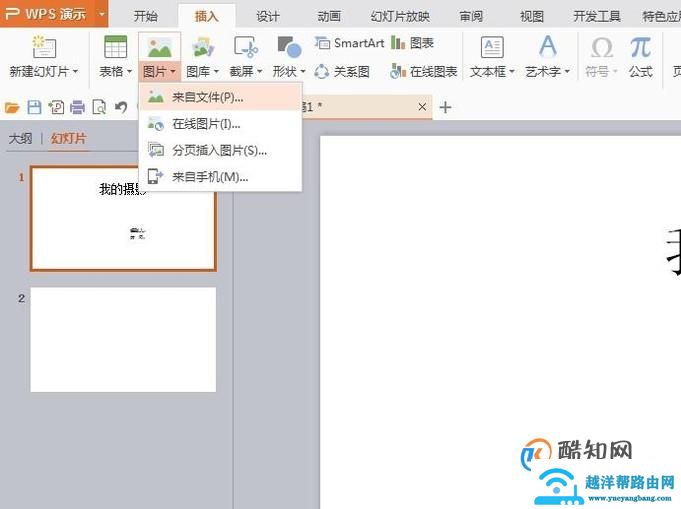
Task: Switch to the Animation (动画) tab
Action: [329, 16]
